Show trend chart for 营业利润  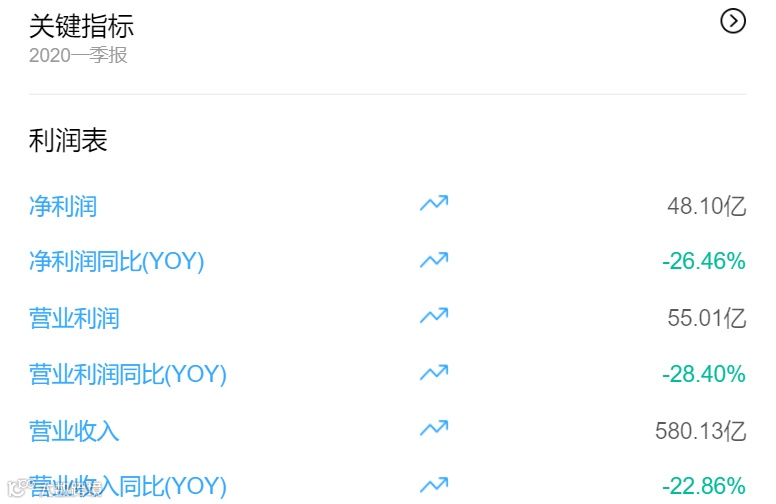[434, 315]
